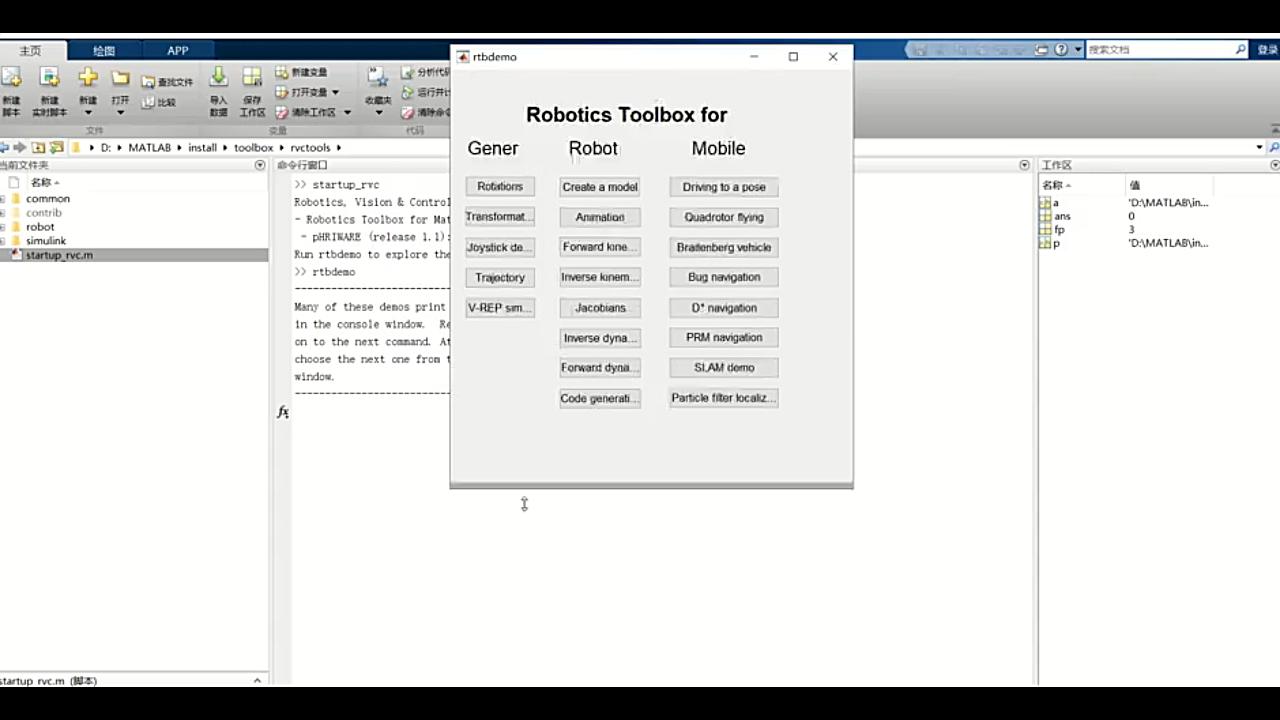Screen dimensions: 1280x720
Task: Click the 'rvctools' path segment
Action: 310,147
